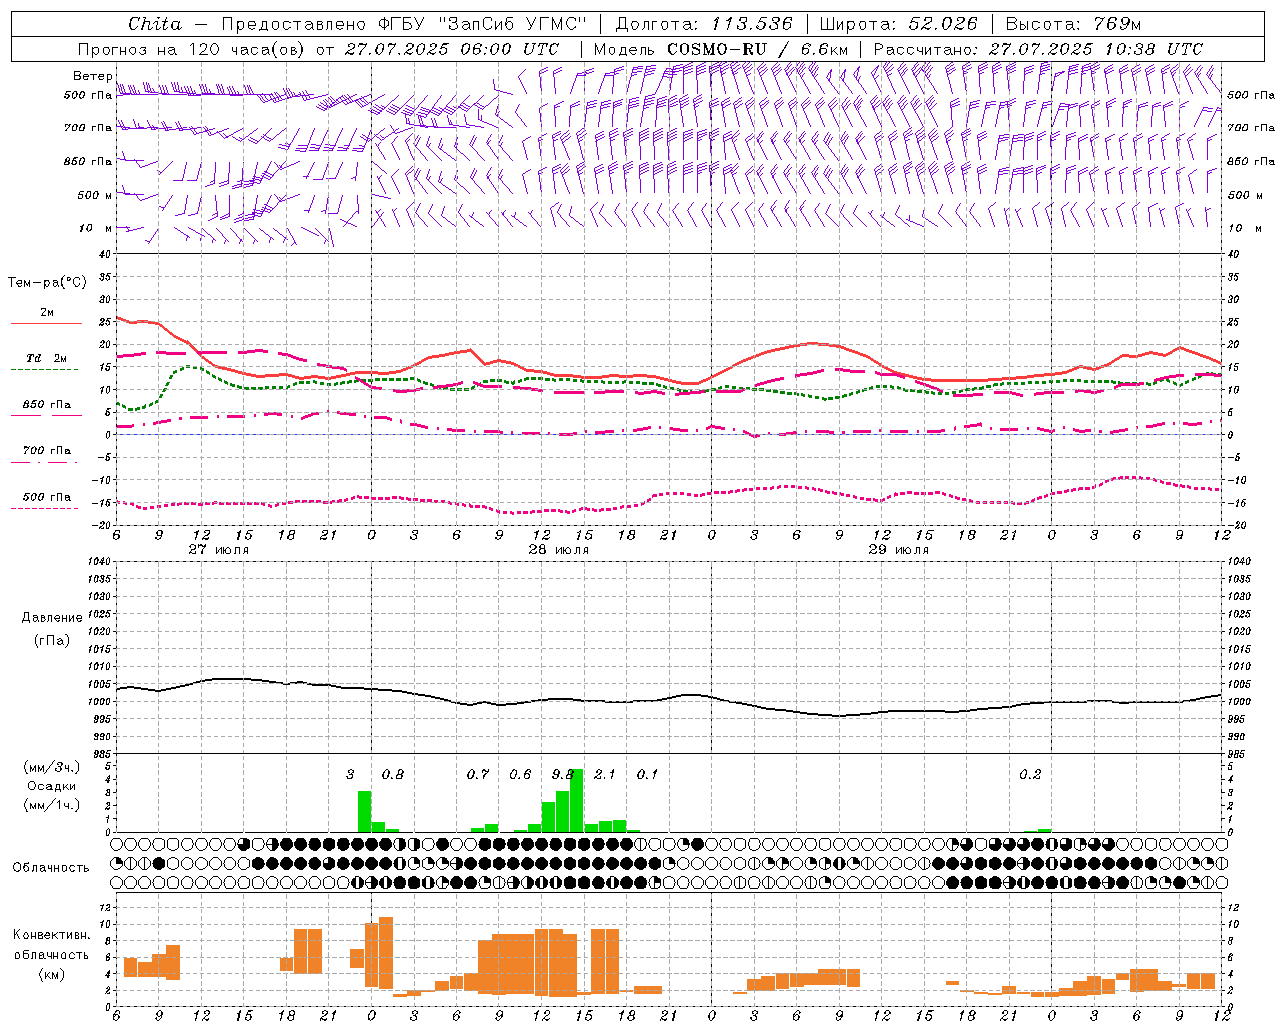The width and height of the screenshot is (1280, 1024).
Task: Click the "Конвективн." convective cloud label
Action: click(52, 935)
